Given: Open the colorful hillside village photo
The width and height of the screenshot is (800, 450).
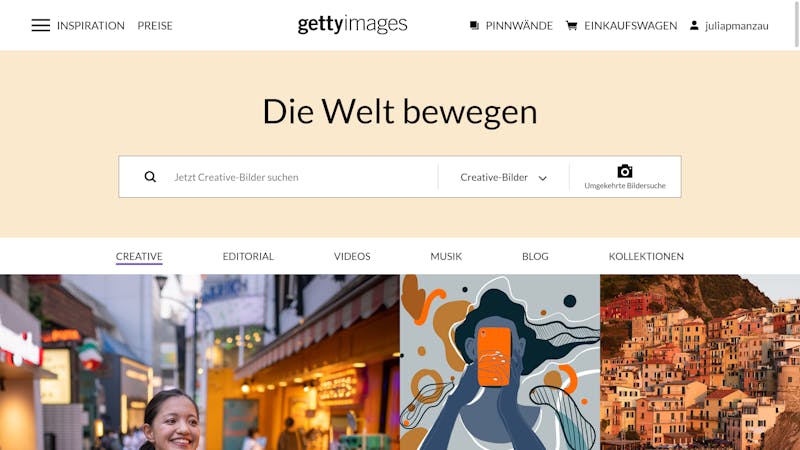Looking at the screenshot, I should [700, 362].
